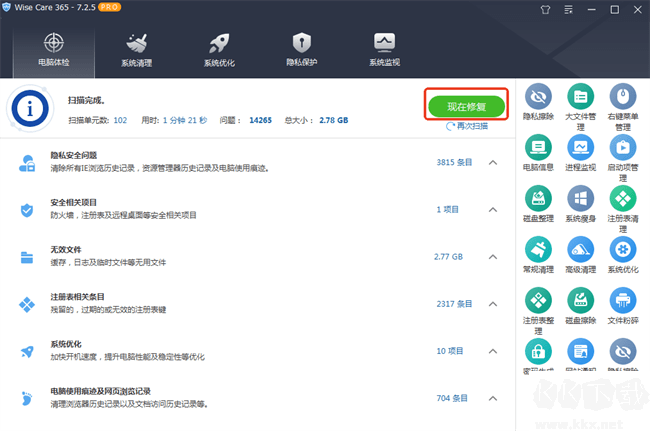Screen dimensions: 650x431
Task: Click the 再次扫描 rescan link
Action: [468, 127]
